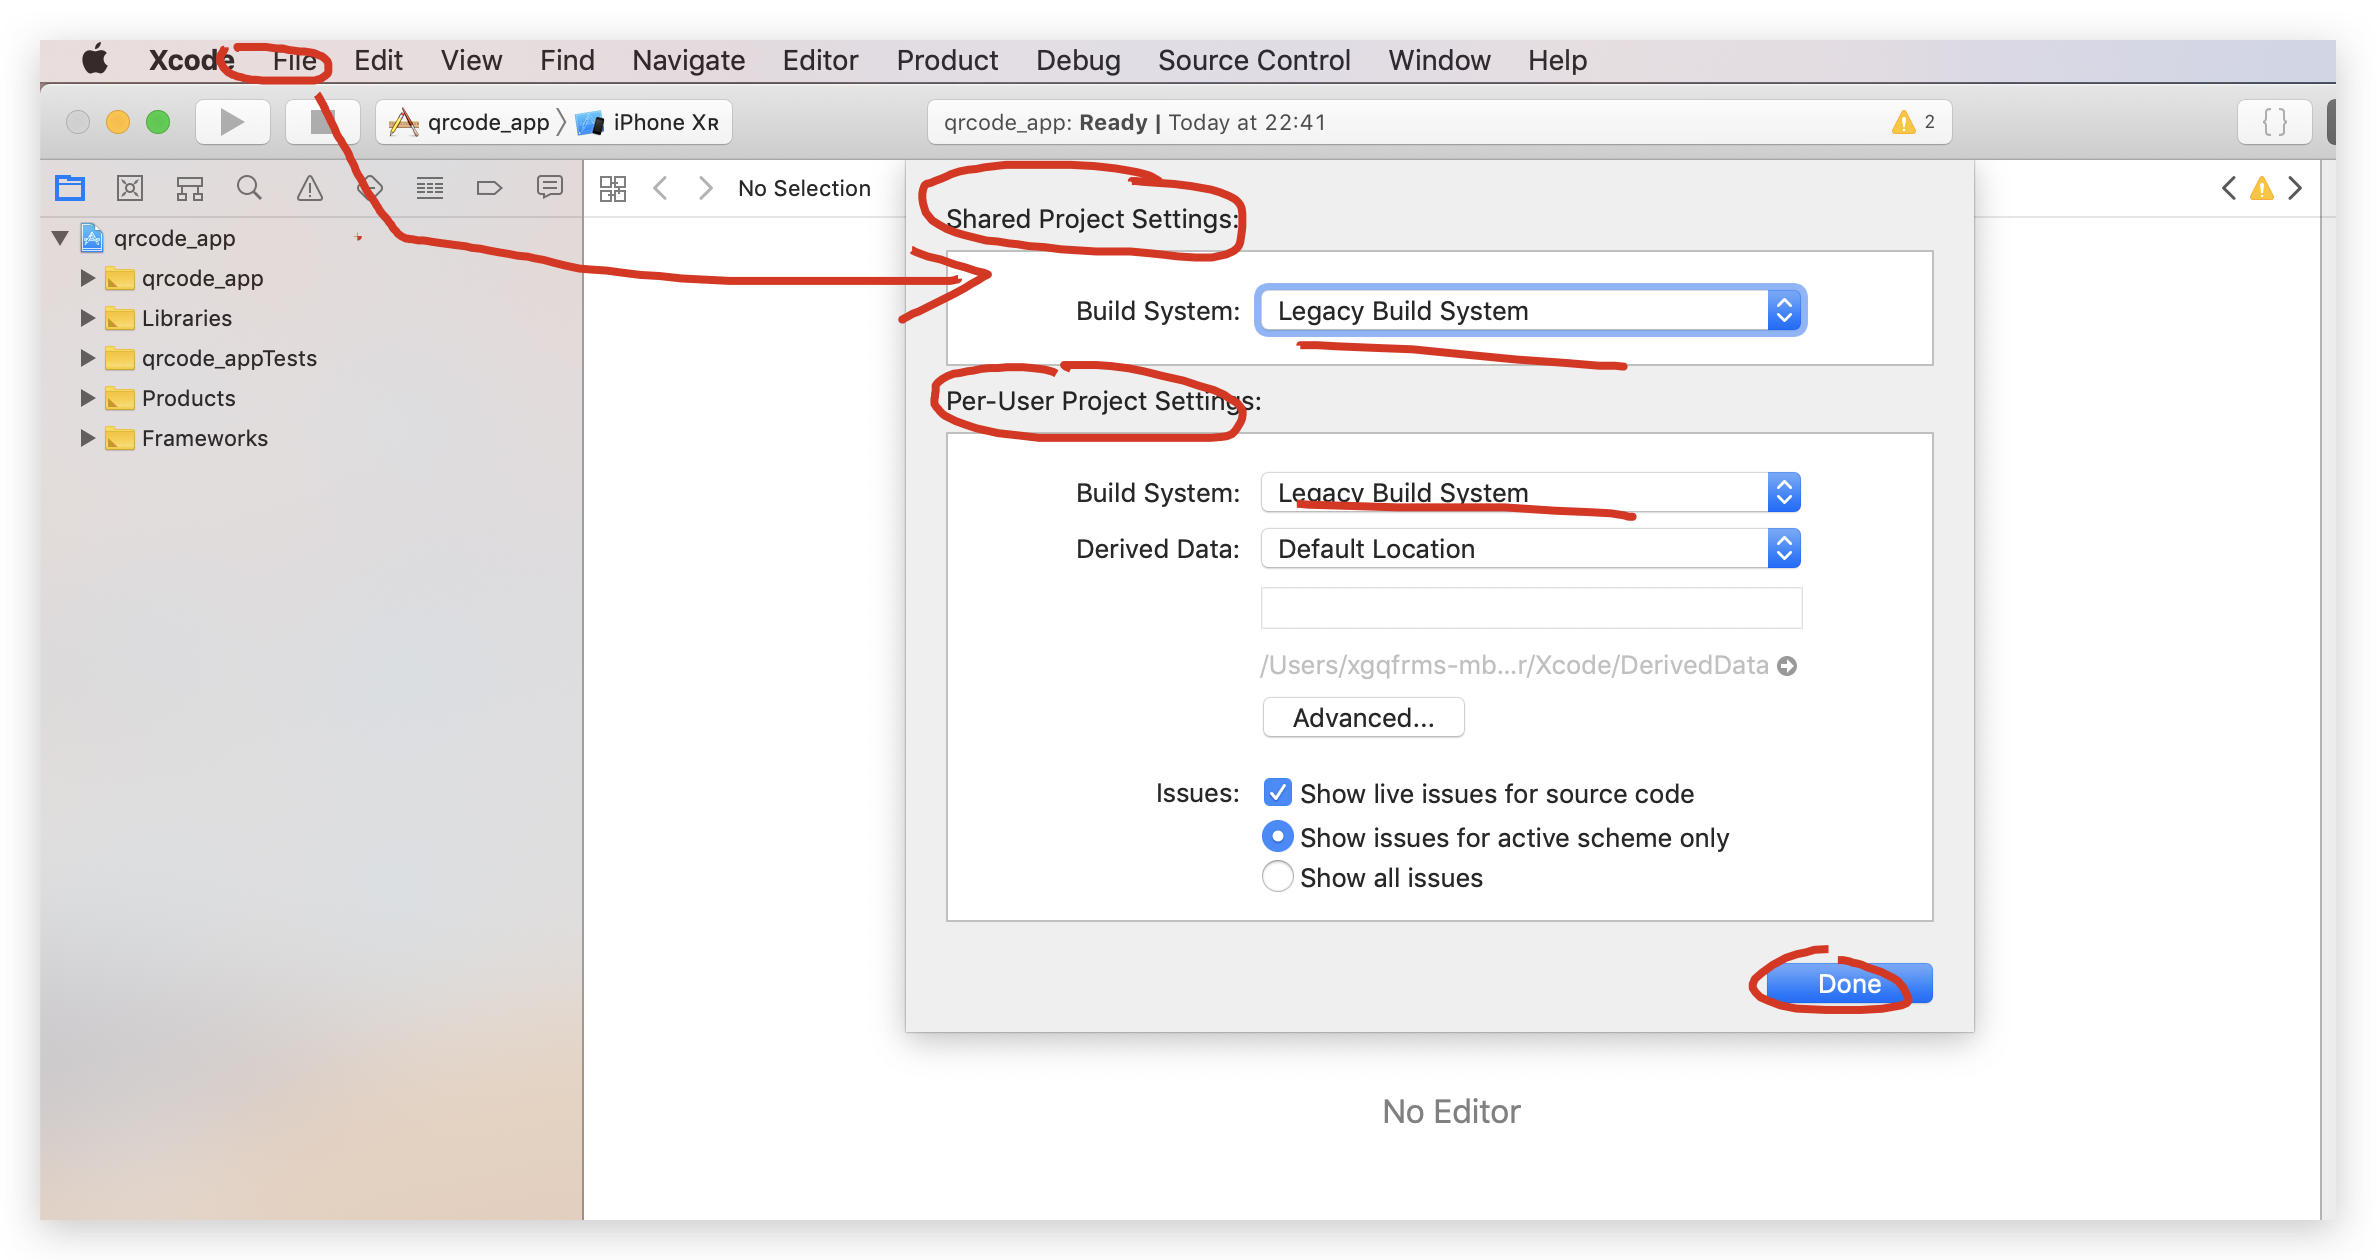The image size is (2376, 1260).
Task: Expand the Libraries folder
Action: click(x=88, y=318)
